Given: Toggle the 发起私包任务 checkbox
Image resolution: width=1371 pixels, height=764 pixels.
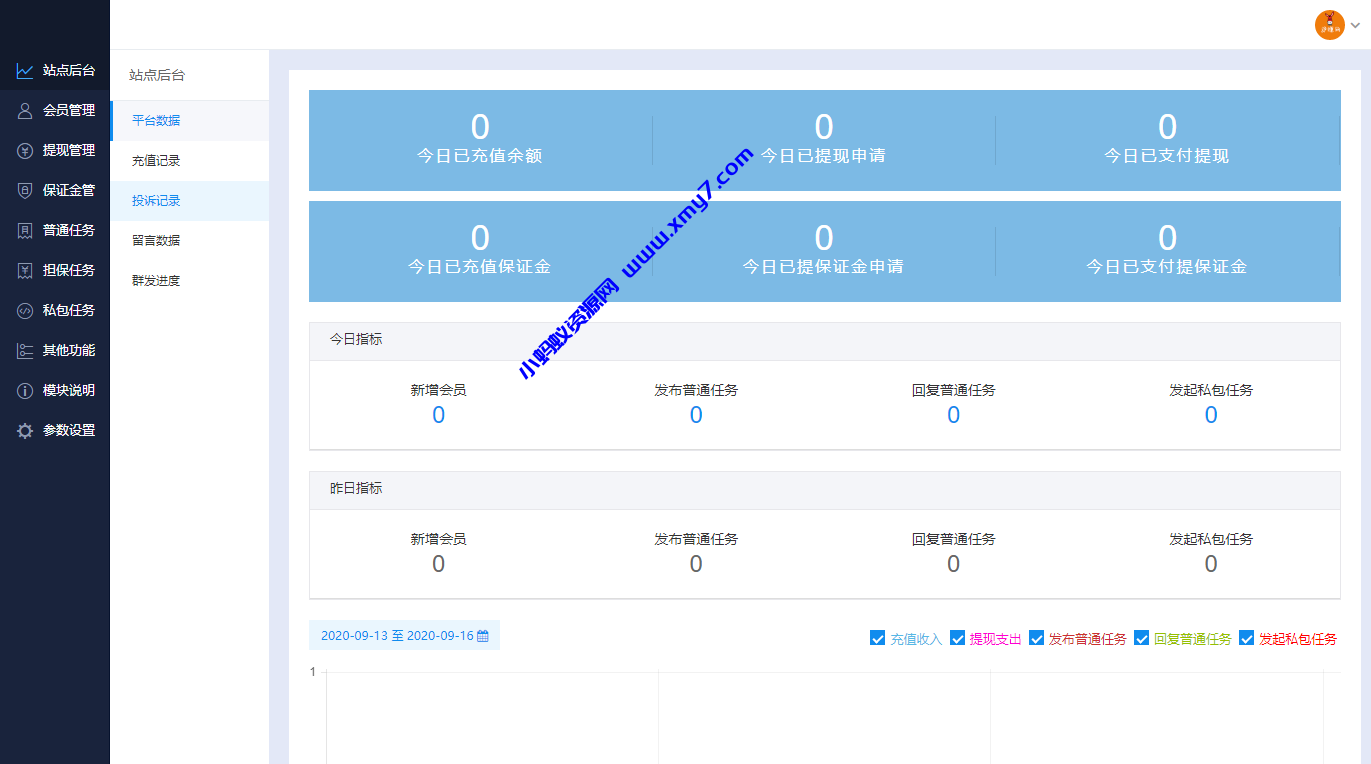Looking at the screenshot, I should (1246, 637).
